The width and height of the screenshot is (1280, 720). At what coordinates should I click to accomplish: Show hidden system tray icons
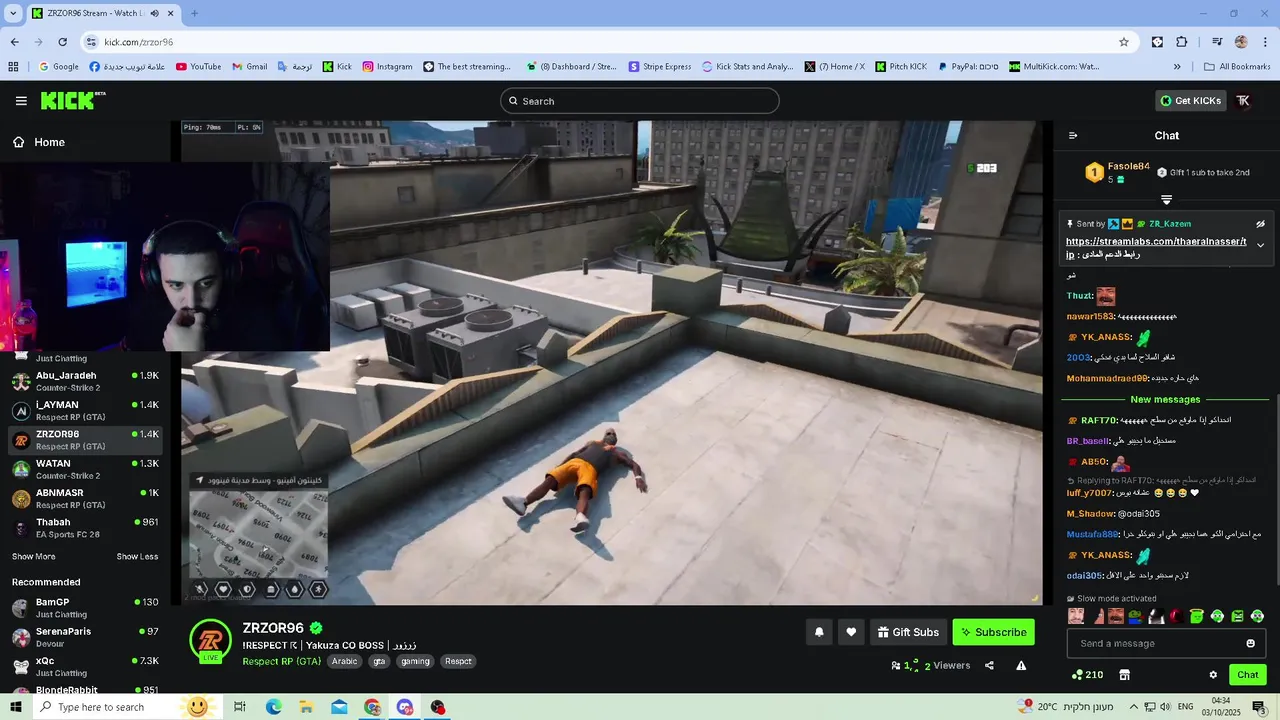click(1133, 707)
